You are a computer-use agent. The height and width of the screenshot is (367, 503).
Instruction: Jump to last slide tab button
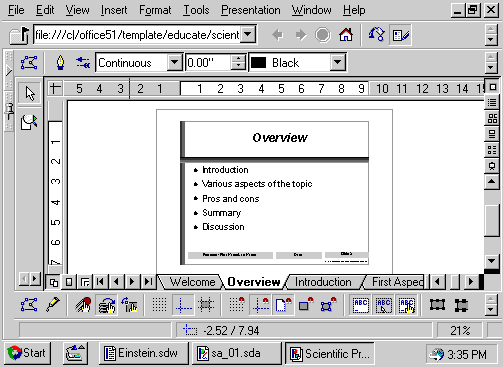pyautogui.click(x=148, y=282)
